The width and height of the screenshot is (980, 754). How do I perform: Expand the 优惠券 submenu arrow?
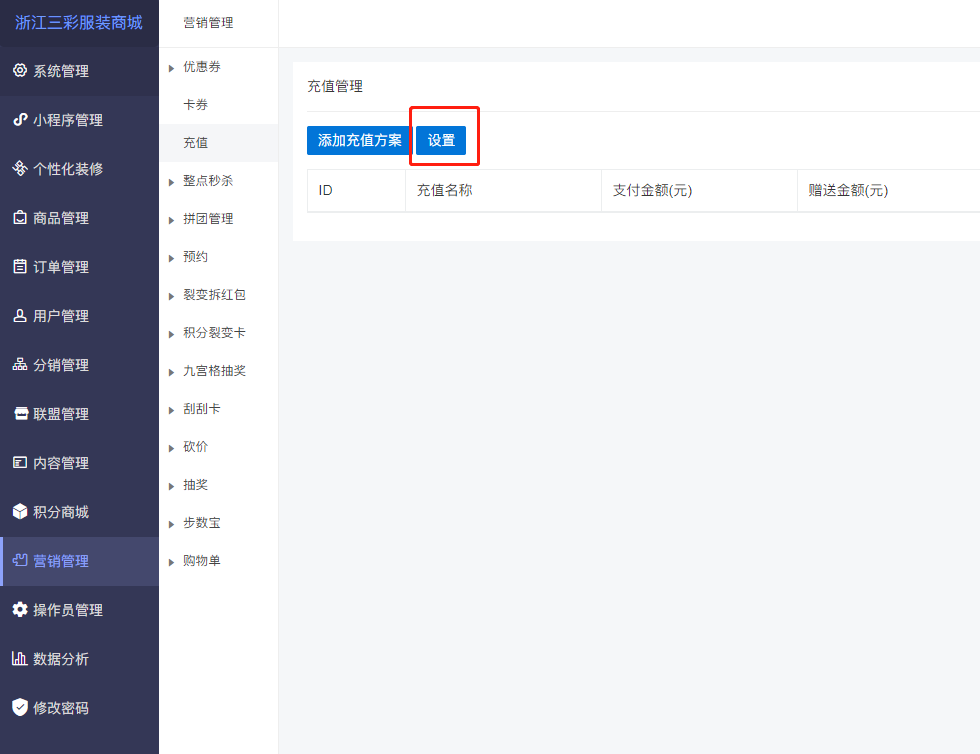[x=171, y=68]
